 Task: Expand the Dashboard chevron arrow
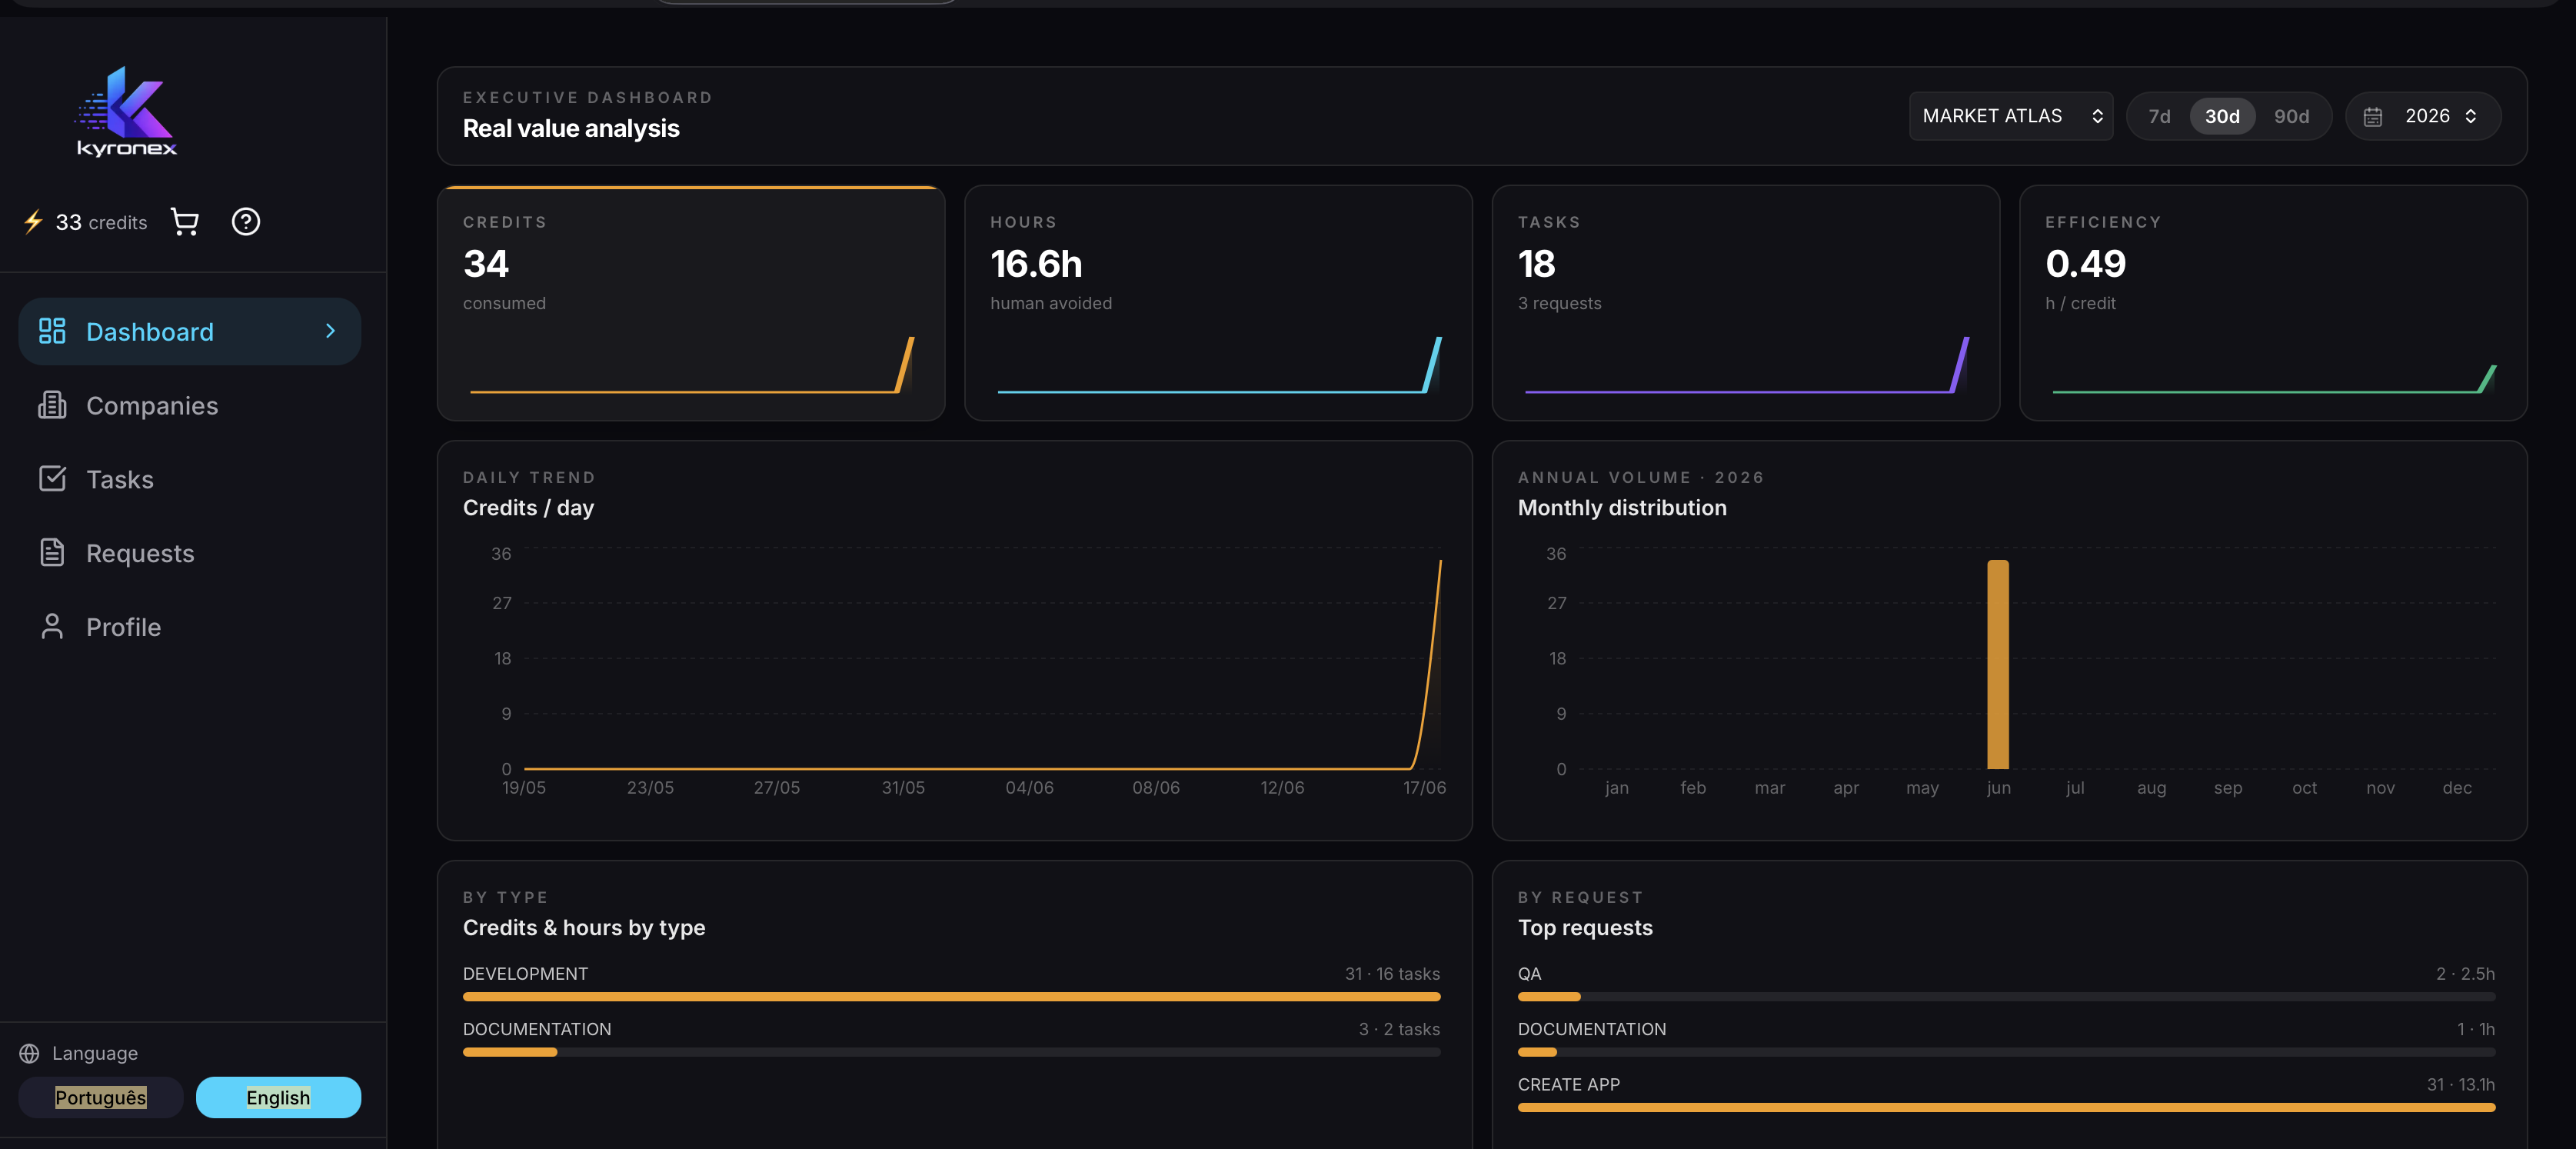tap(331, 331)
